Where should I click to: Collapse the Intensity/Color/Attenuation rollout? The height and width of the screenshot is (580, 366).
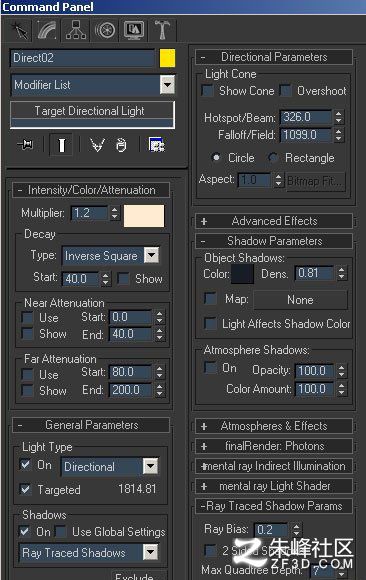(x=91, y=190)
